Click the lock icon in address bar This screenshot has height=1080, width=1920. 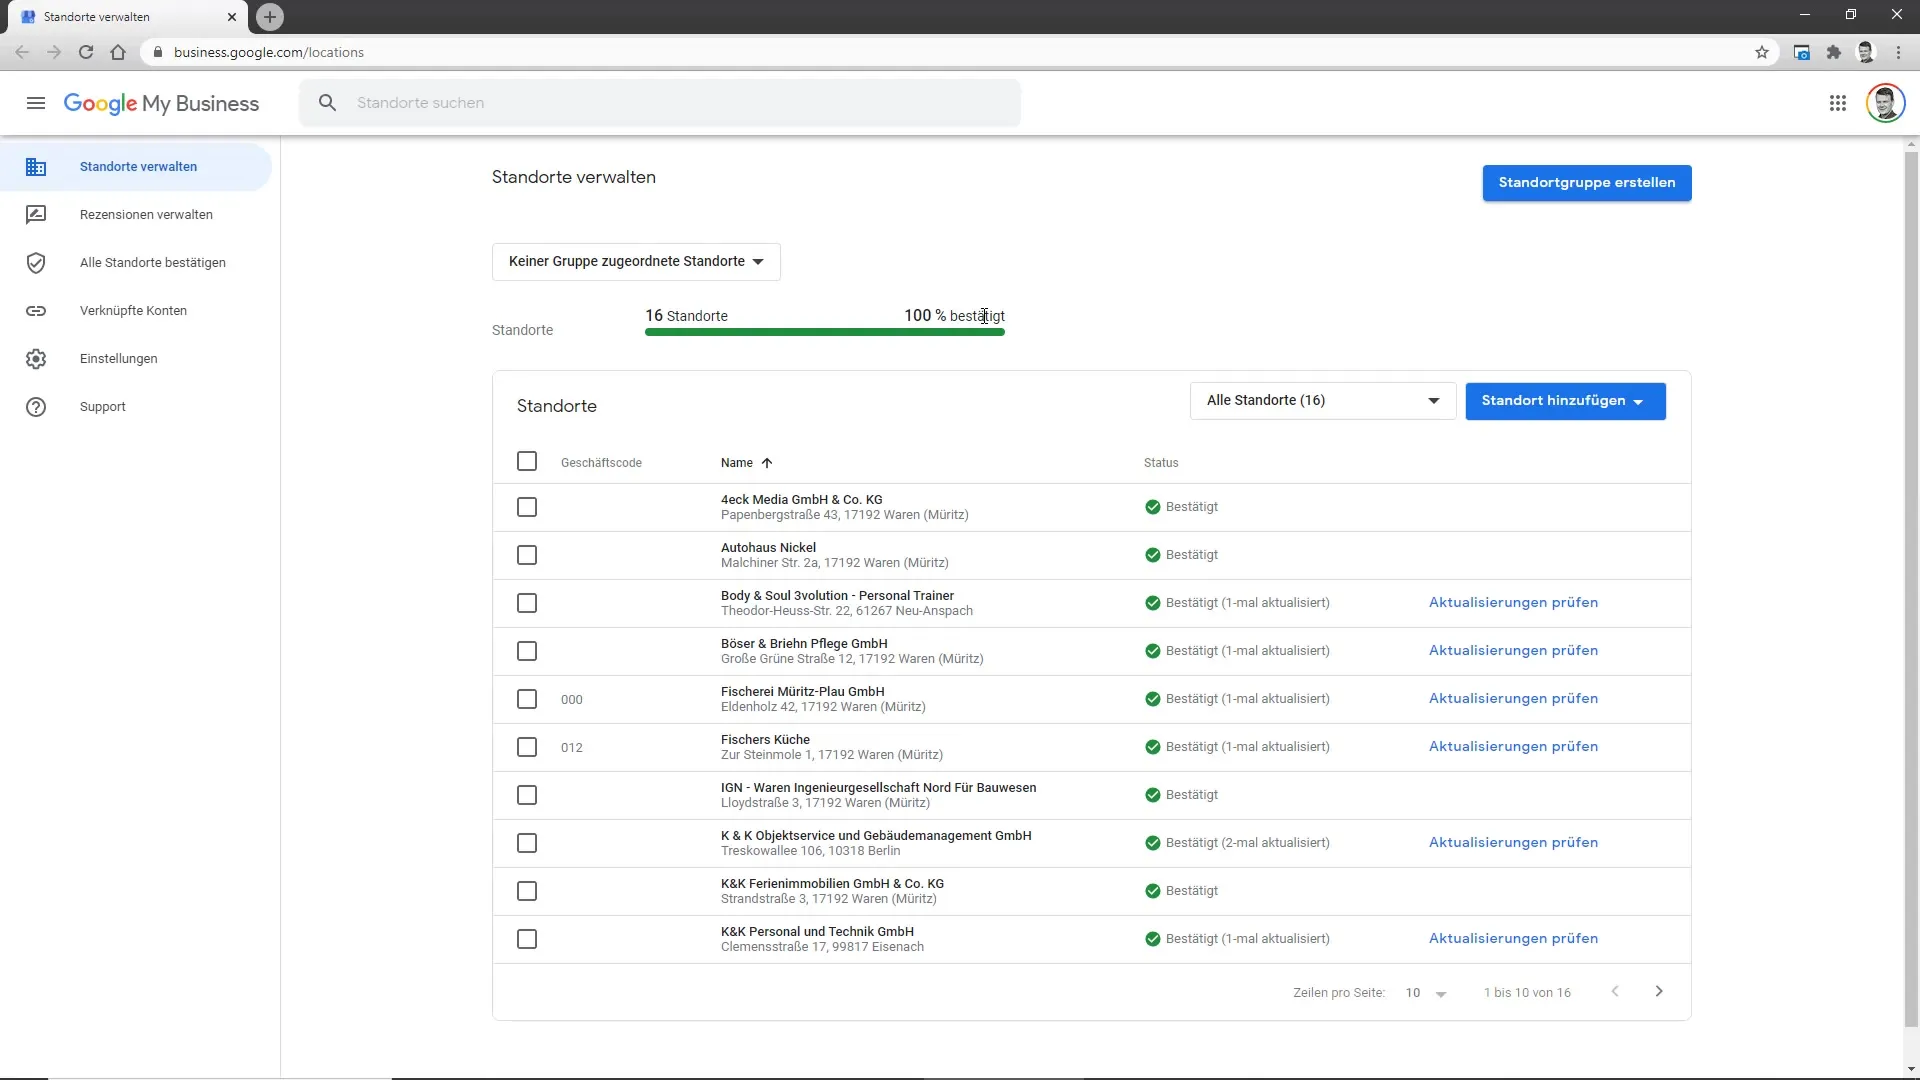pyautogui.click(x=157, y=52)
